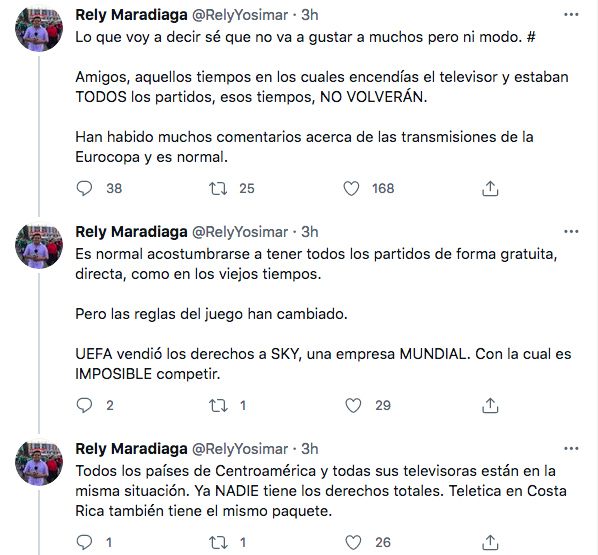
Task: Like the tweet with 168 likes
Action: 351,188
